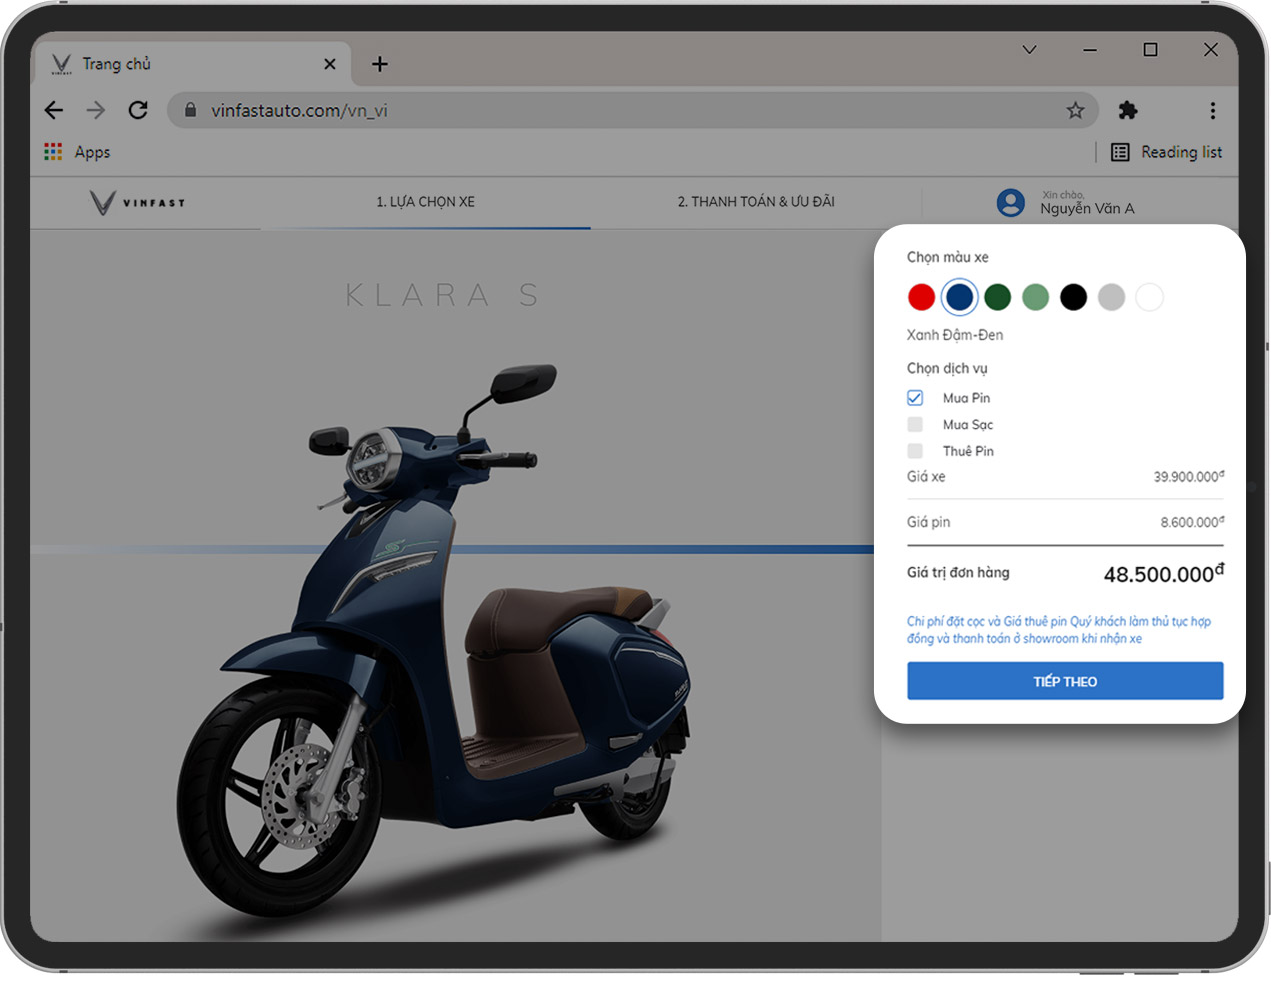Check the Thuê Pin option
The height and width of the screenshot is (981, 1271).
[915, 451]
